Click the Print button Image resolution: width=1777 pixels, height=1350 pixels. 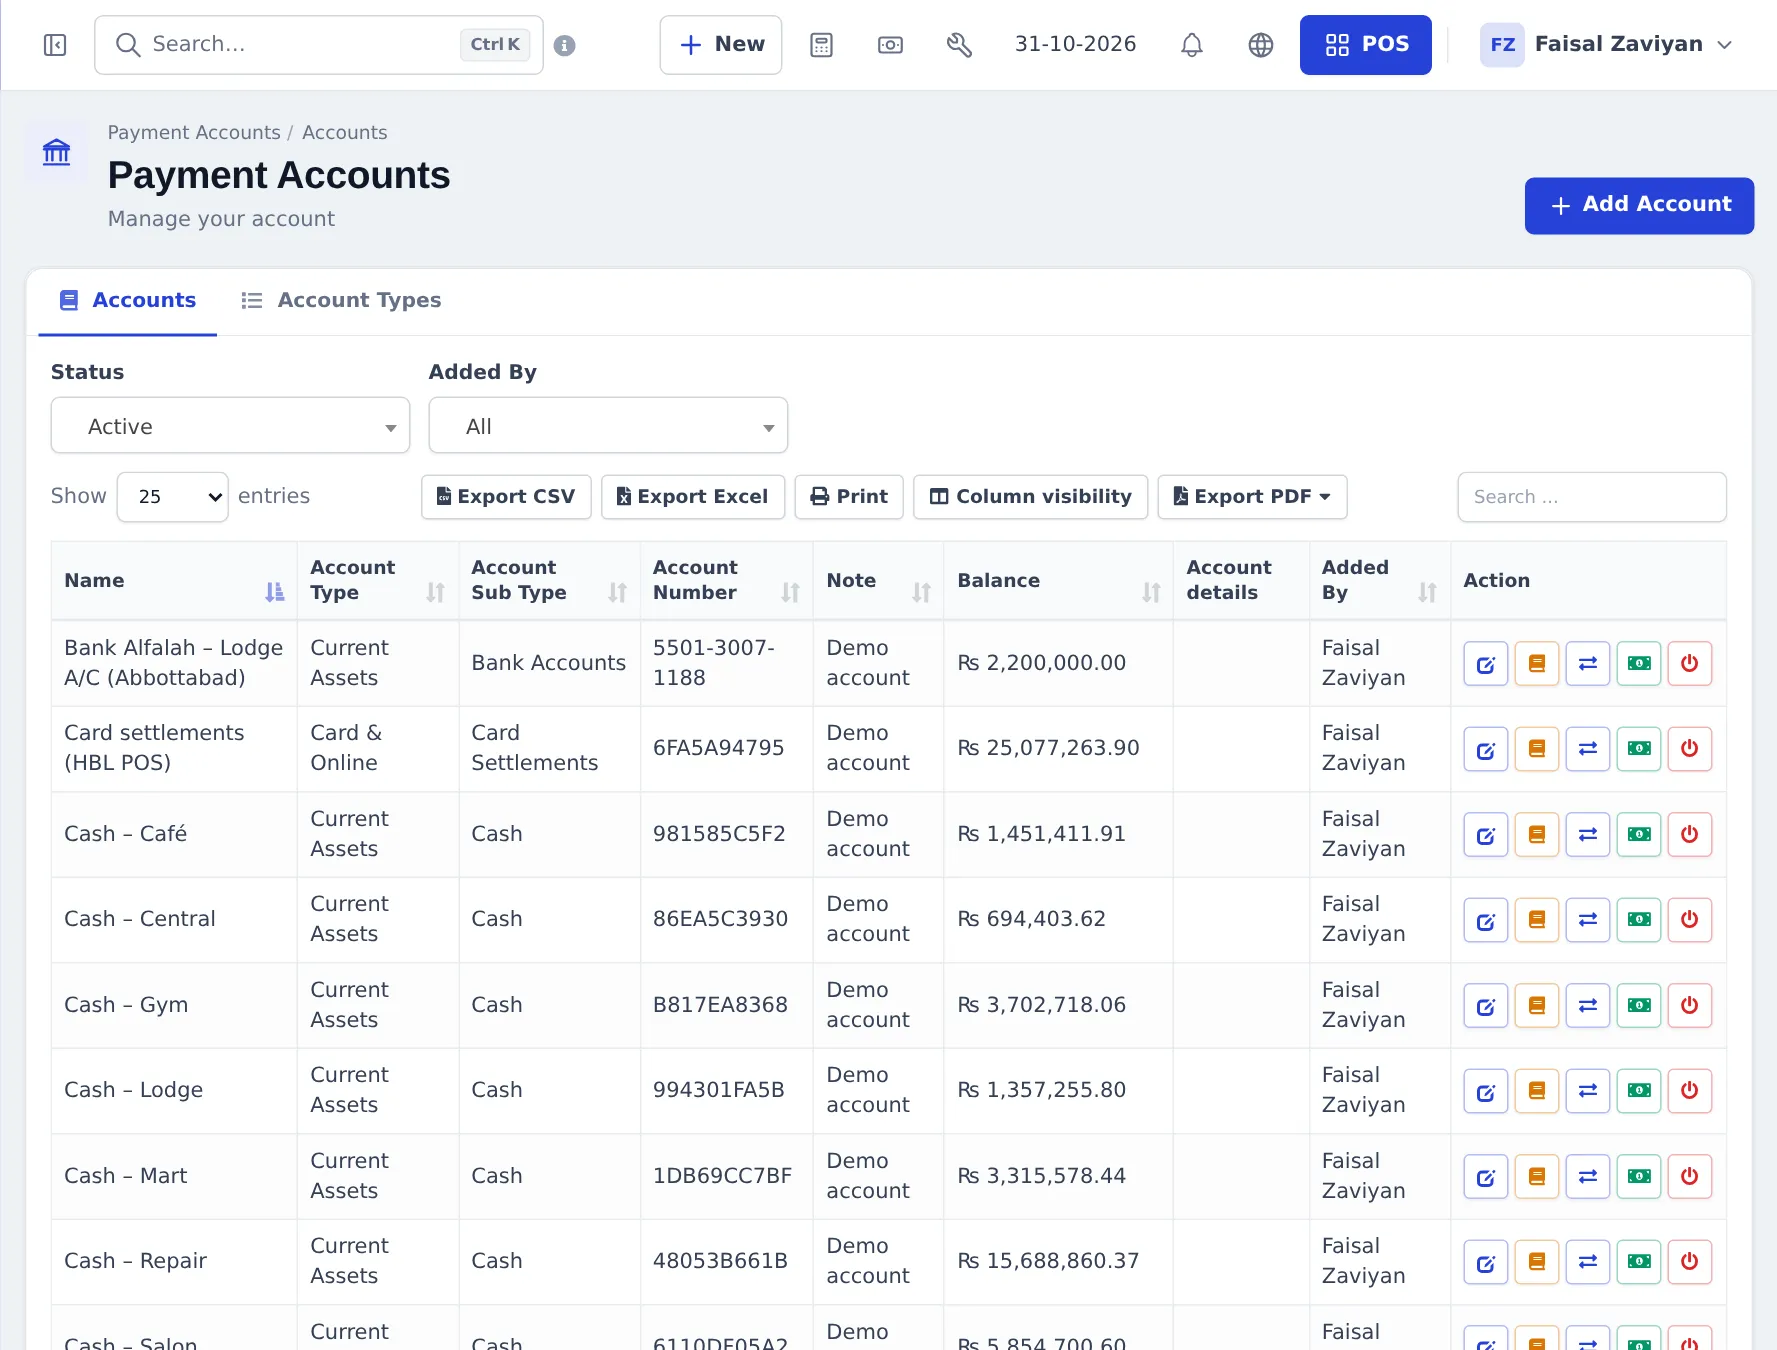click(849, 497)
